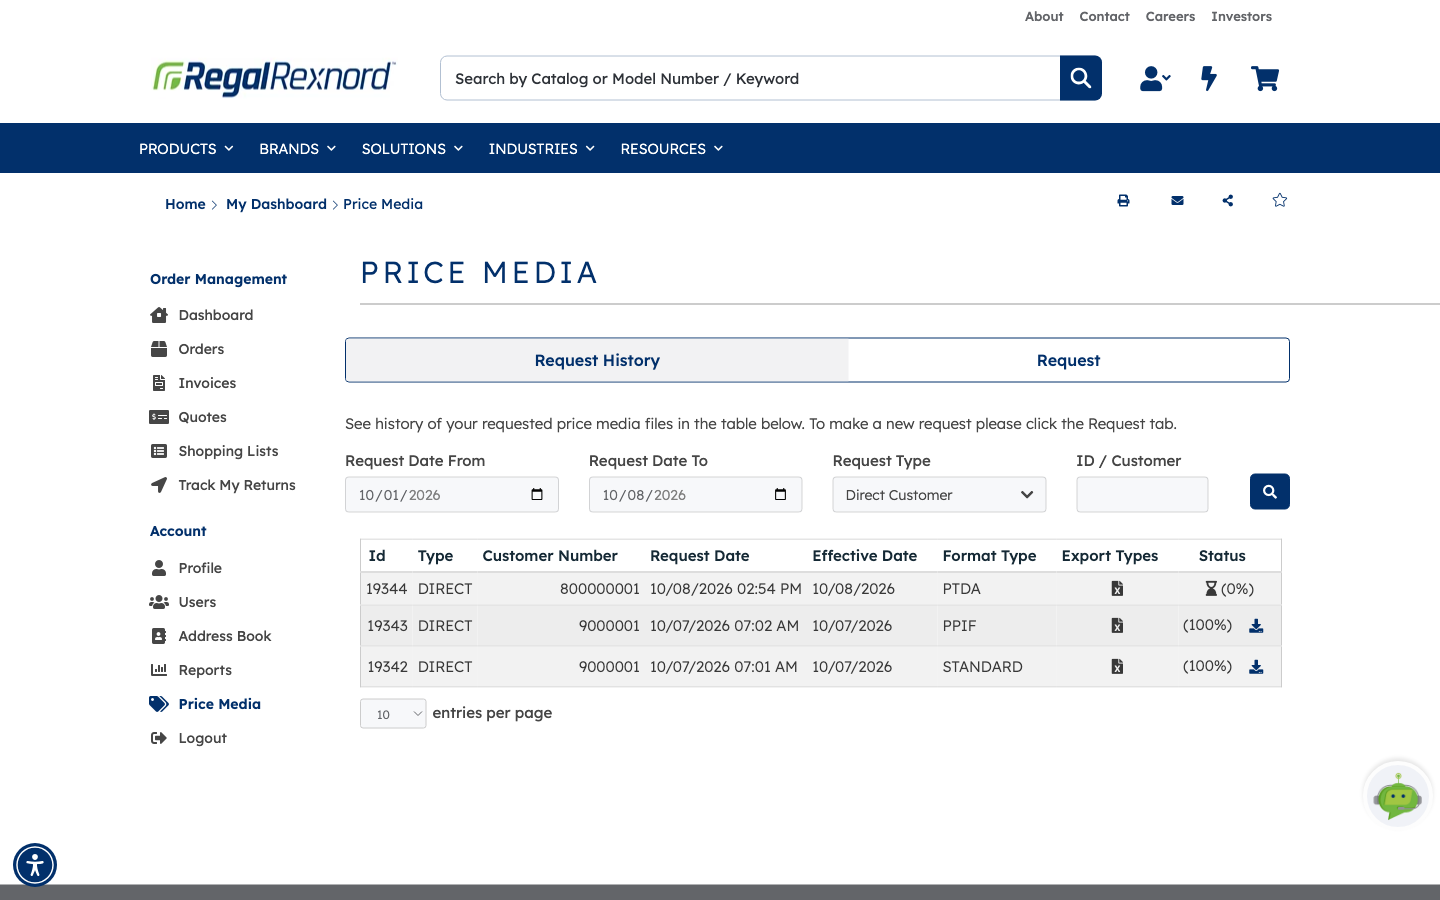Open the Careers link
Screen dimensions: 1440x900
pos(1170,16)
